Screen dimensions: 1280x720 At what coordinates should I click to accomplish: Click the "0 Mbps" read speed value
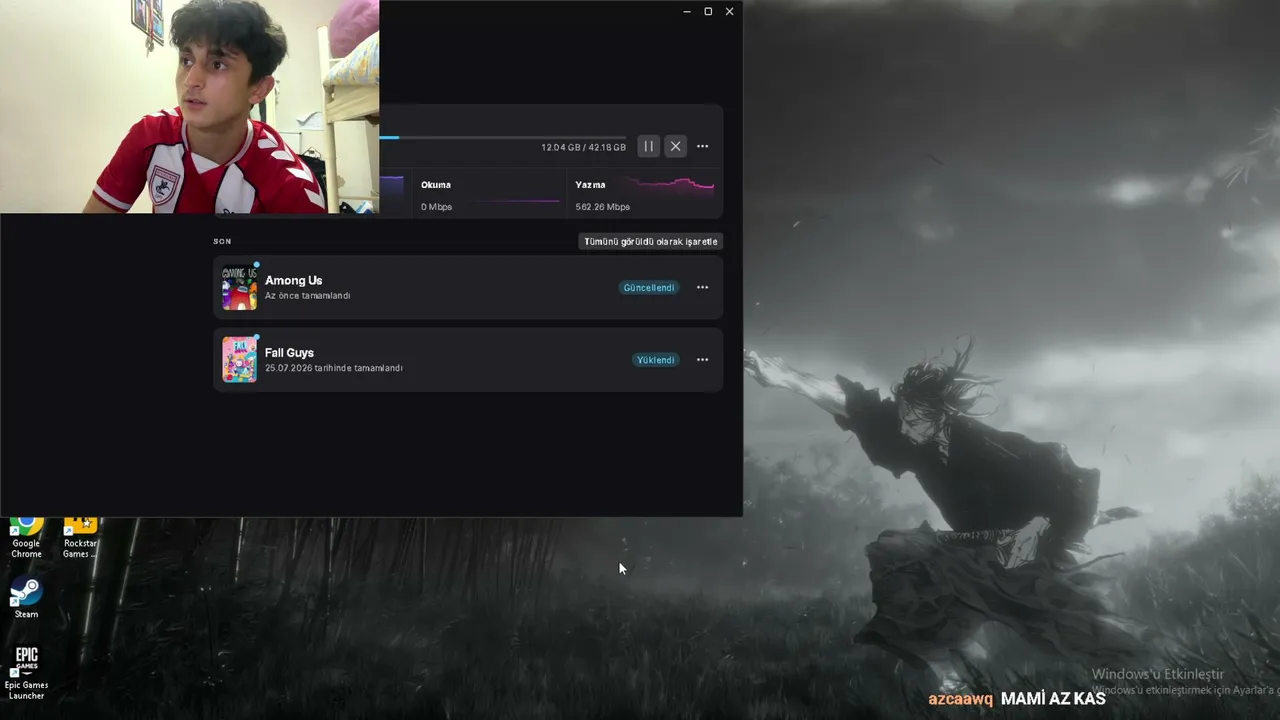pyautogui.click(x=436, y=207)
